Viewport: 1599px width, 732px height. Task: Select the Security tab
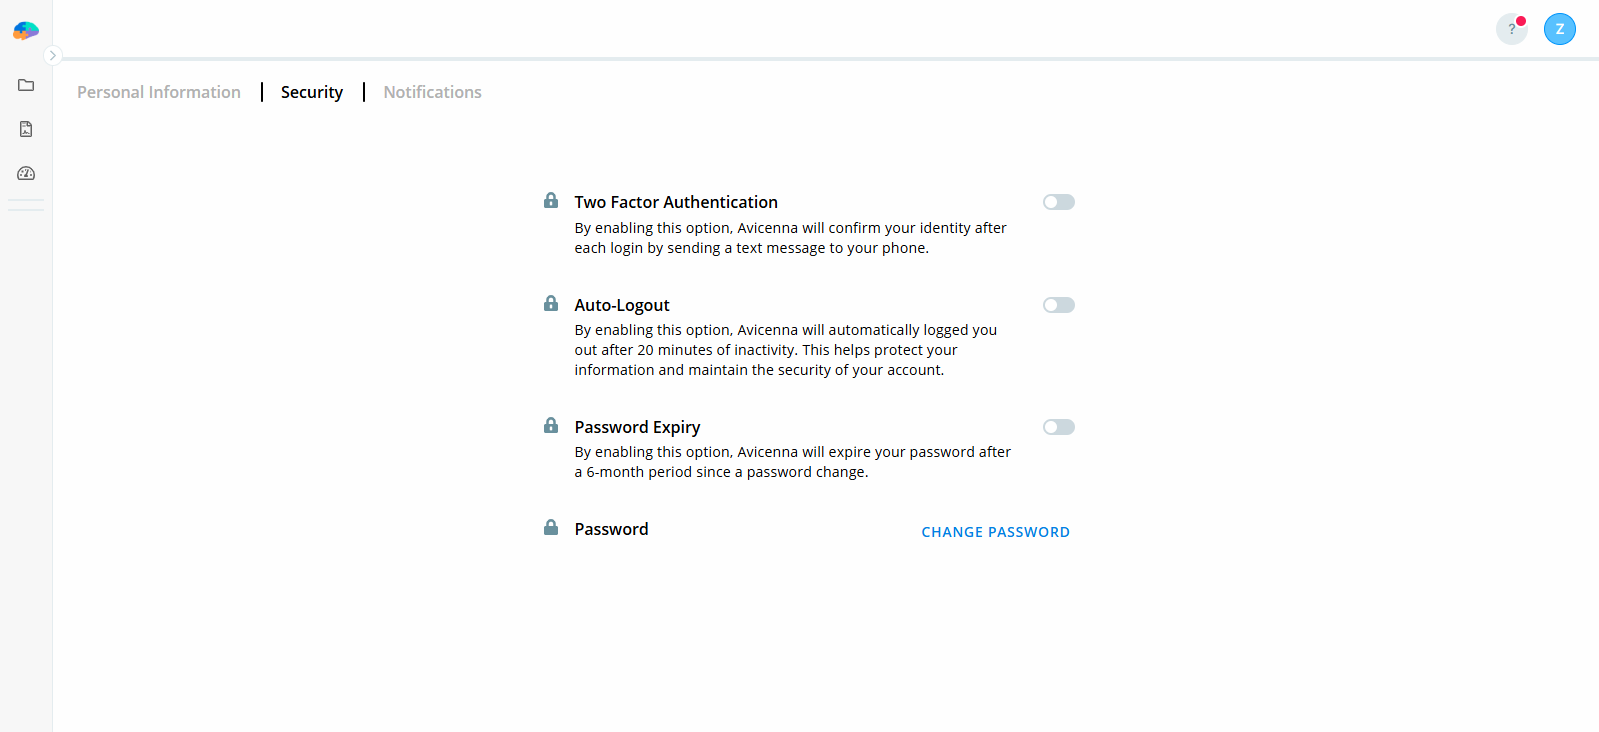coord(312,92)
